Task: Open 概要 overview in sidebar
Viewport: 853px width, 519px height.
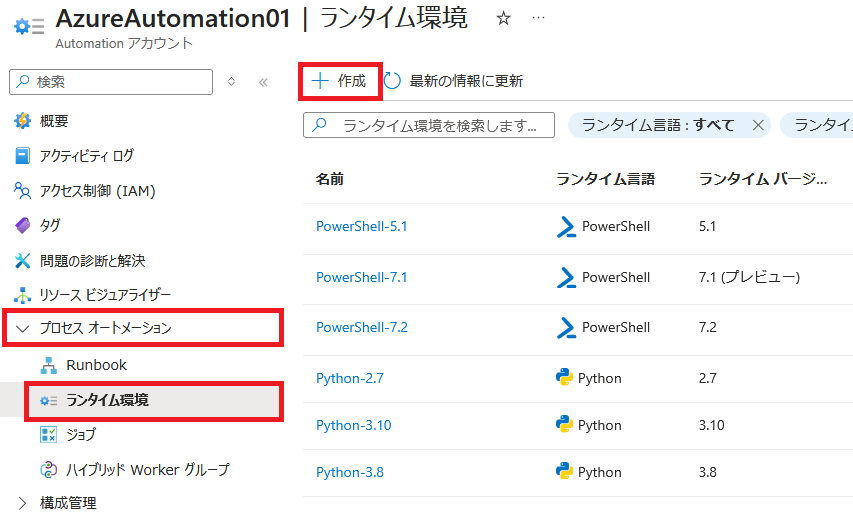Action: coord(54,121)
